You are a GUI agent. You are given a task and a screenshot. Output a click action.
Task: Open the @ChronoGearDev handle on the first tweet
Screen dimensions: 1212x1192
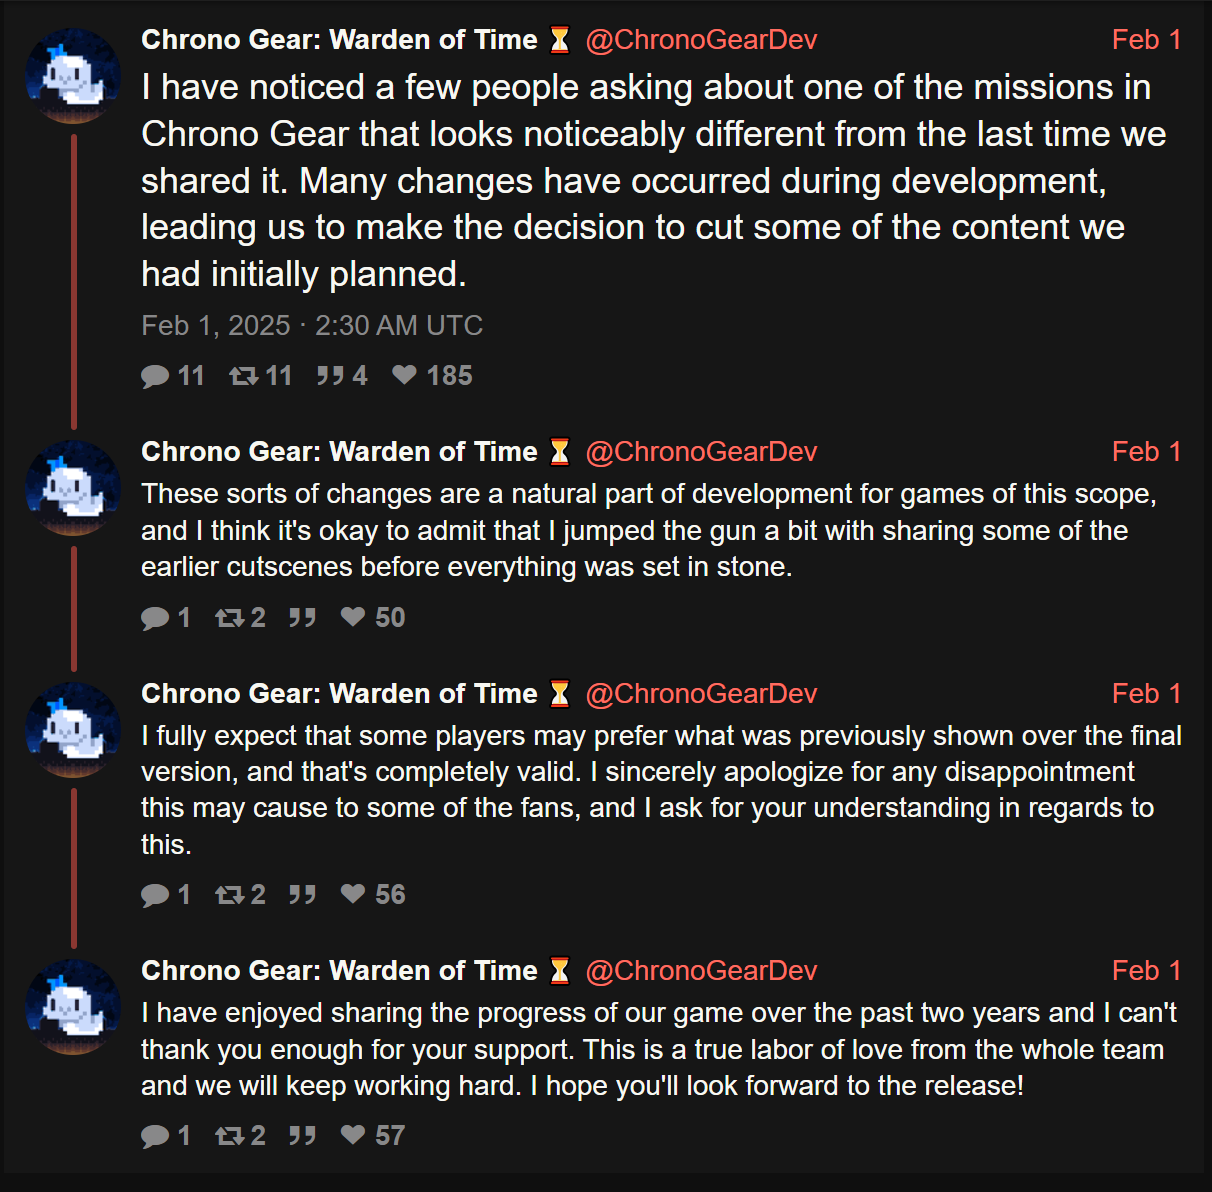[x=701, y=40]
